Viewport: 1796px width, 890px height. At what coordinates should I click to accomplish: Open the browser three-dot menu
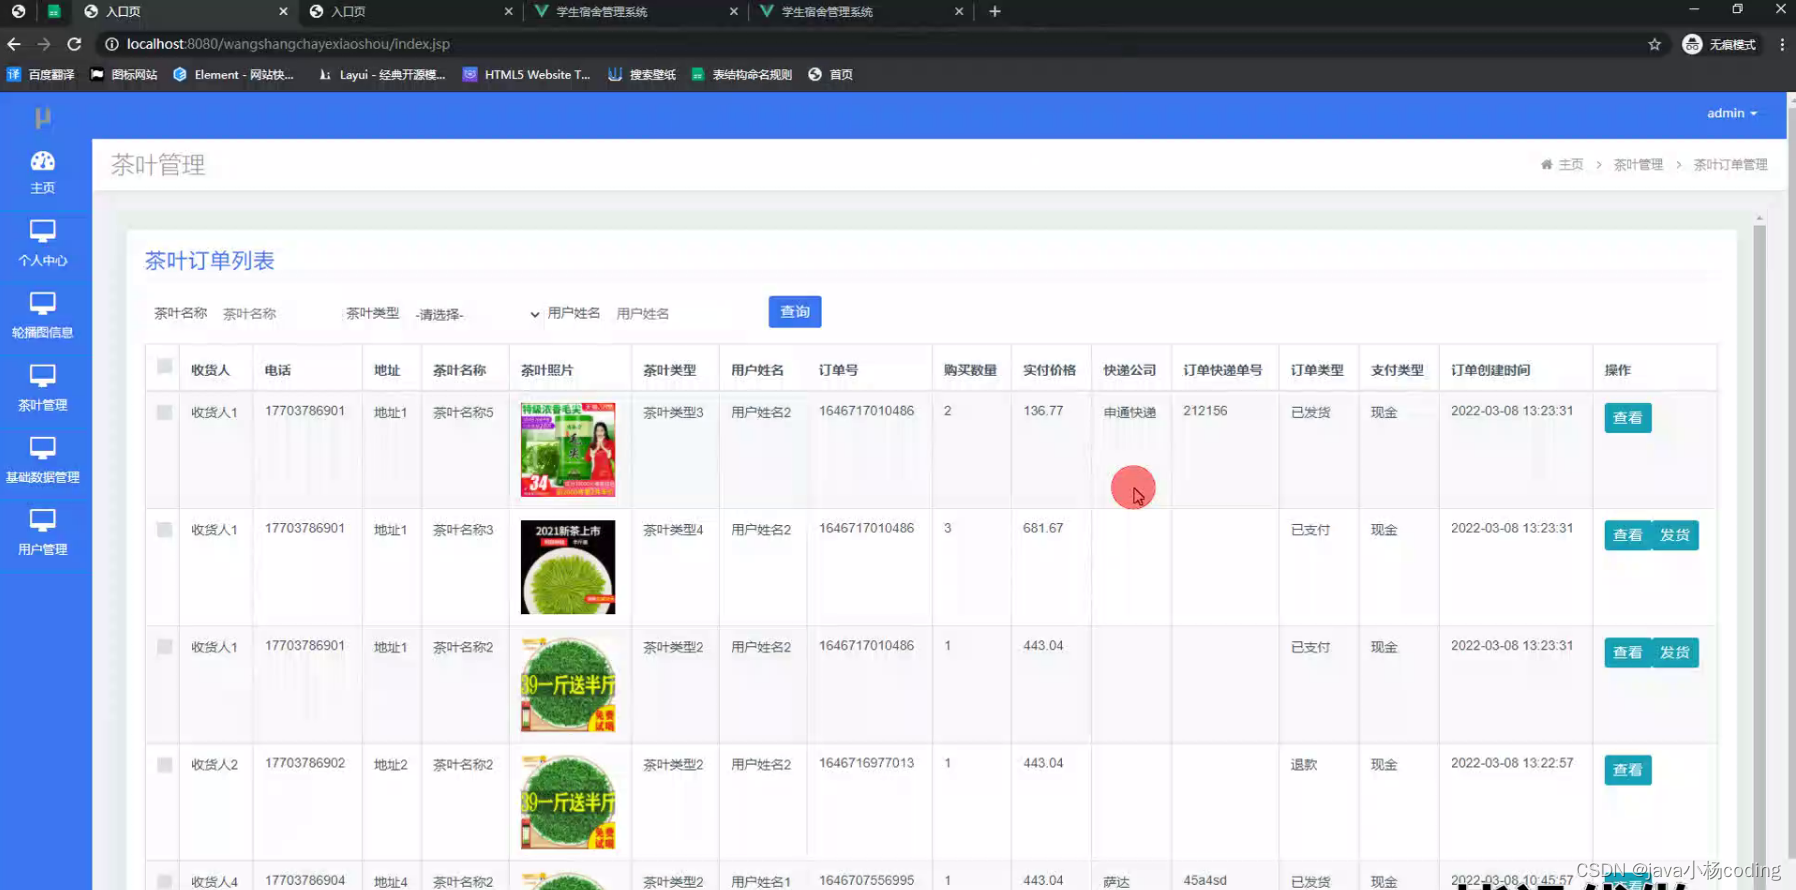1781,44
